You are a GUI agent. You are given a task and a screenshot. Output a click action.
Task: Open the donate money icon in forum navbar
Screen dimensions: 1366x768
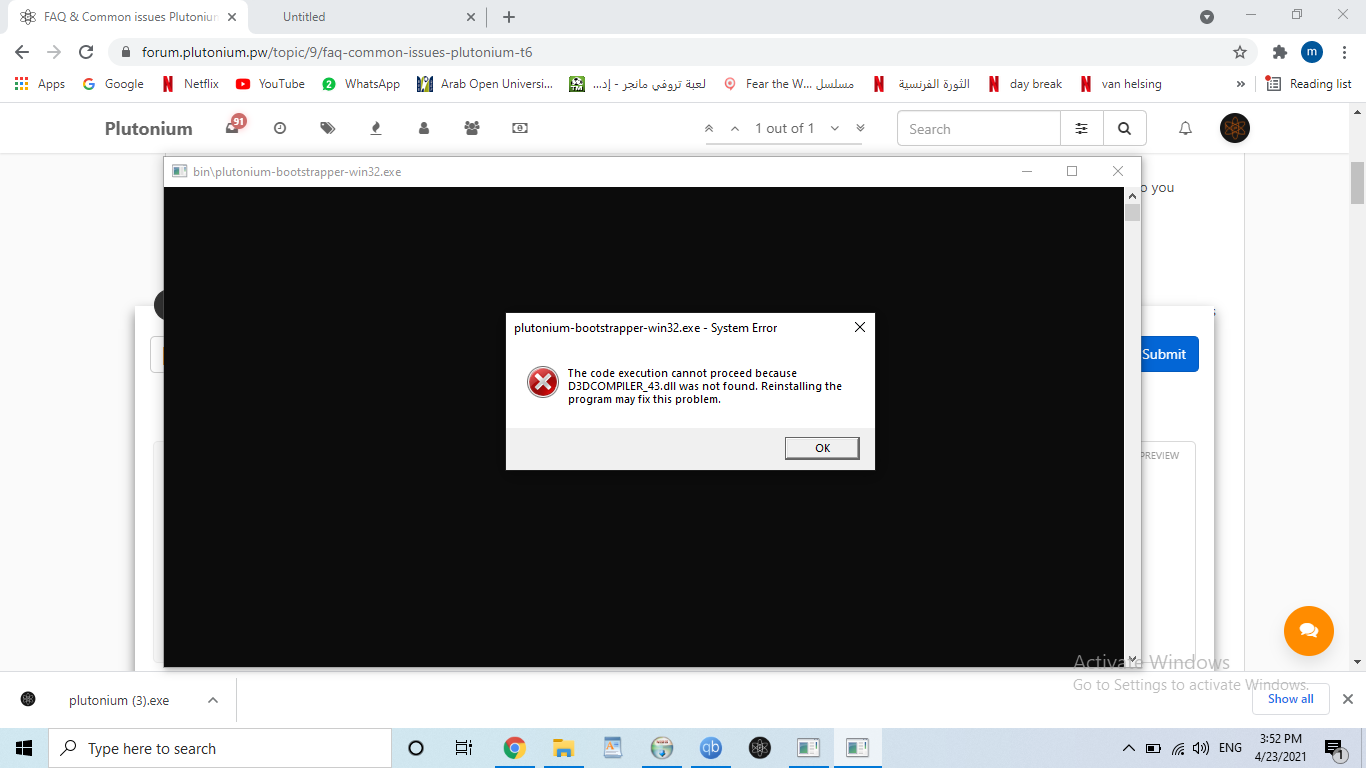coord(520,128)
